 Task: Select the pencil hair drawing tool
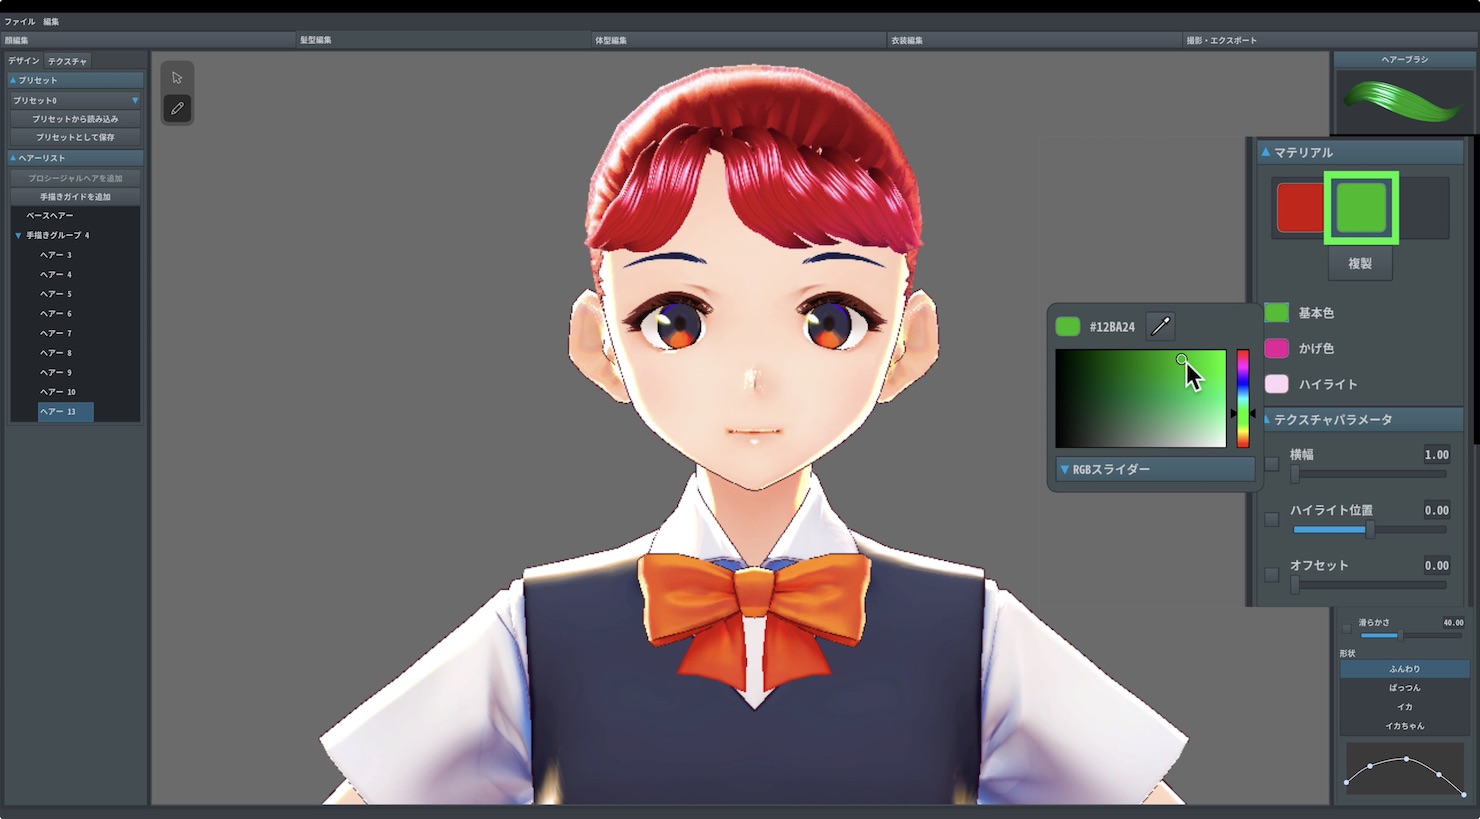click(177, 108)
